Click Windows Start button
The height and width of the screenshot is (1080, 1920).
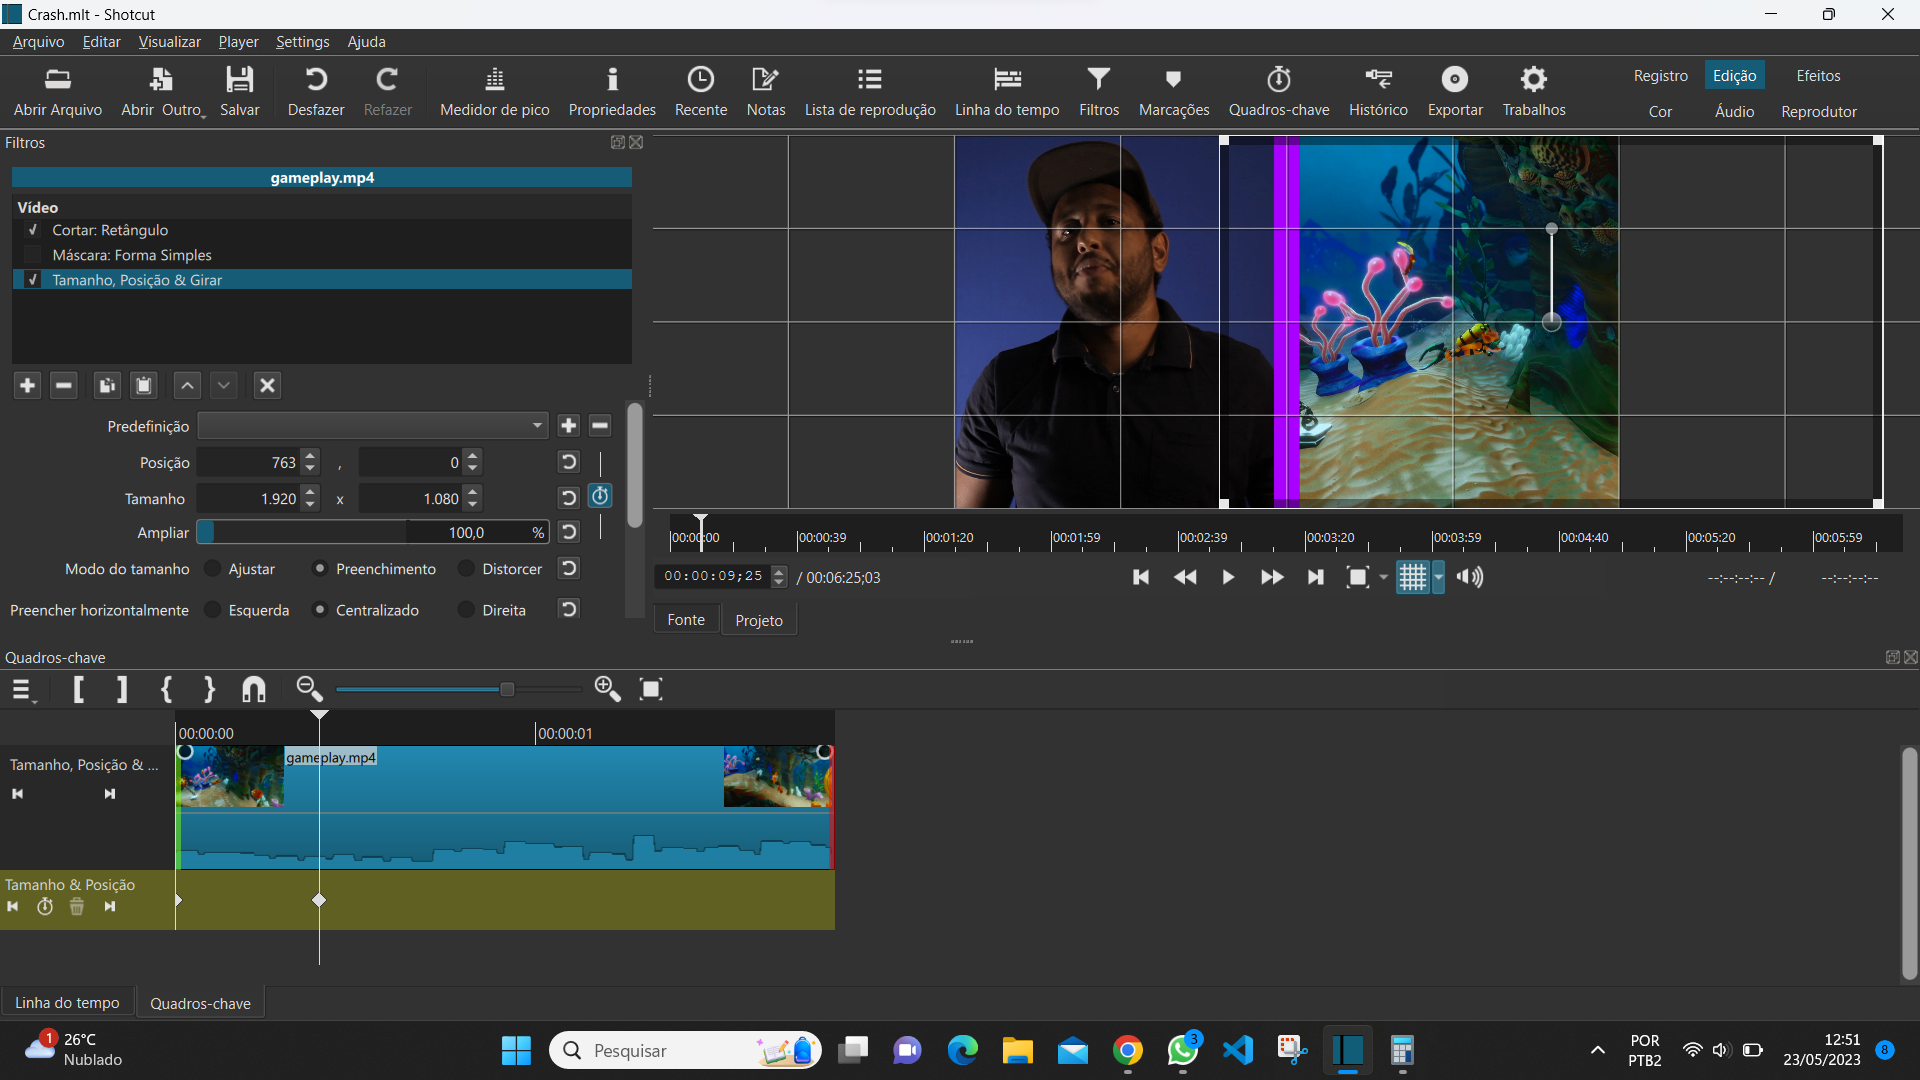pyautogui.click(x=516, y=1051)
